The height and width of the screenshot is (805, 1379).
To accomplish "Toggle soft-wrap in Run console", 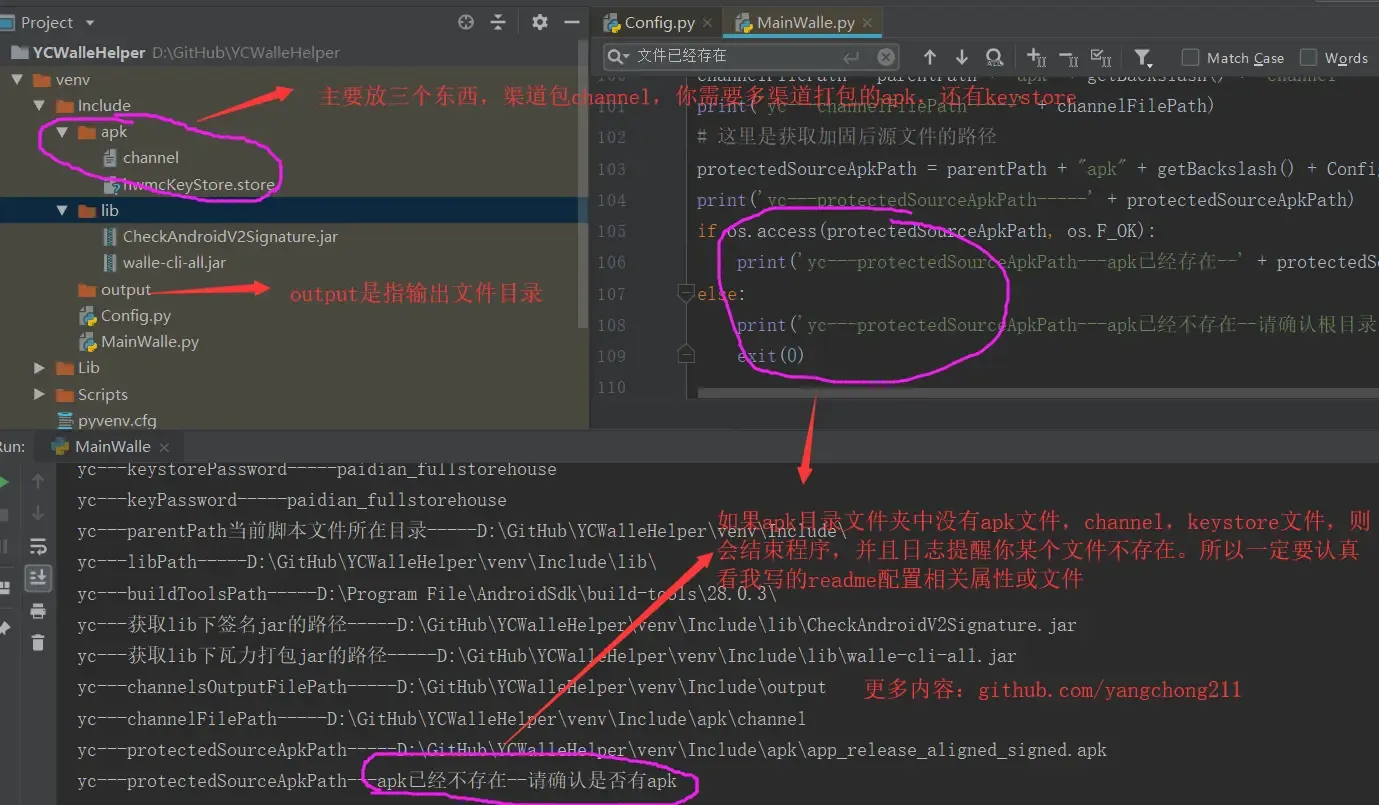I will (38, 546).
